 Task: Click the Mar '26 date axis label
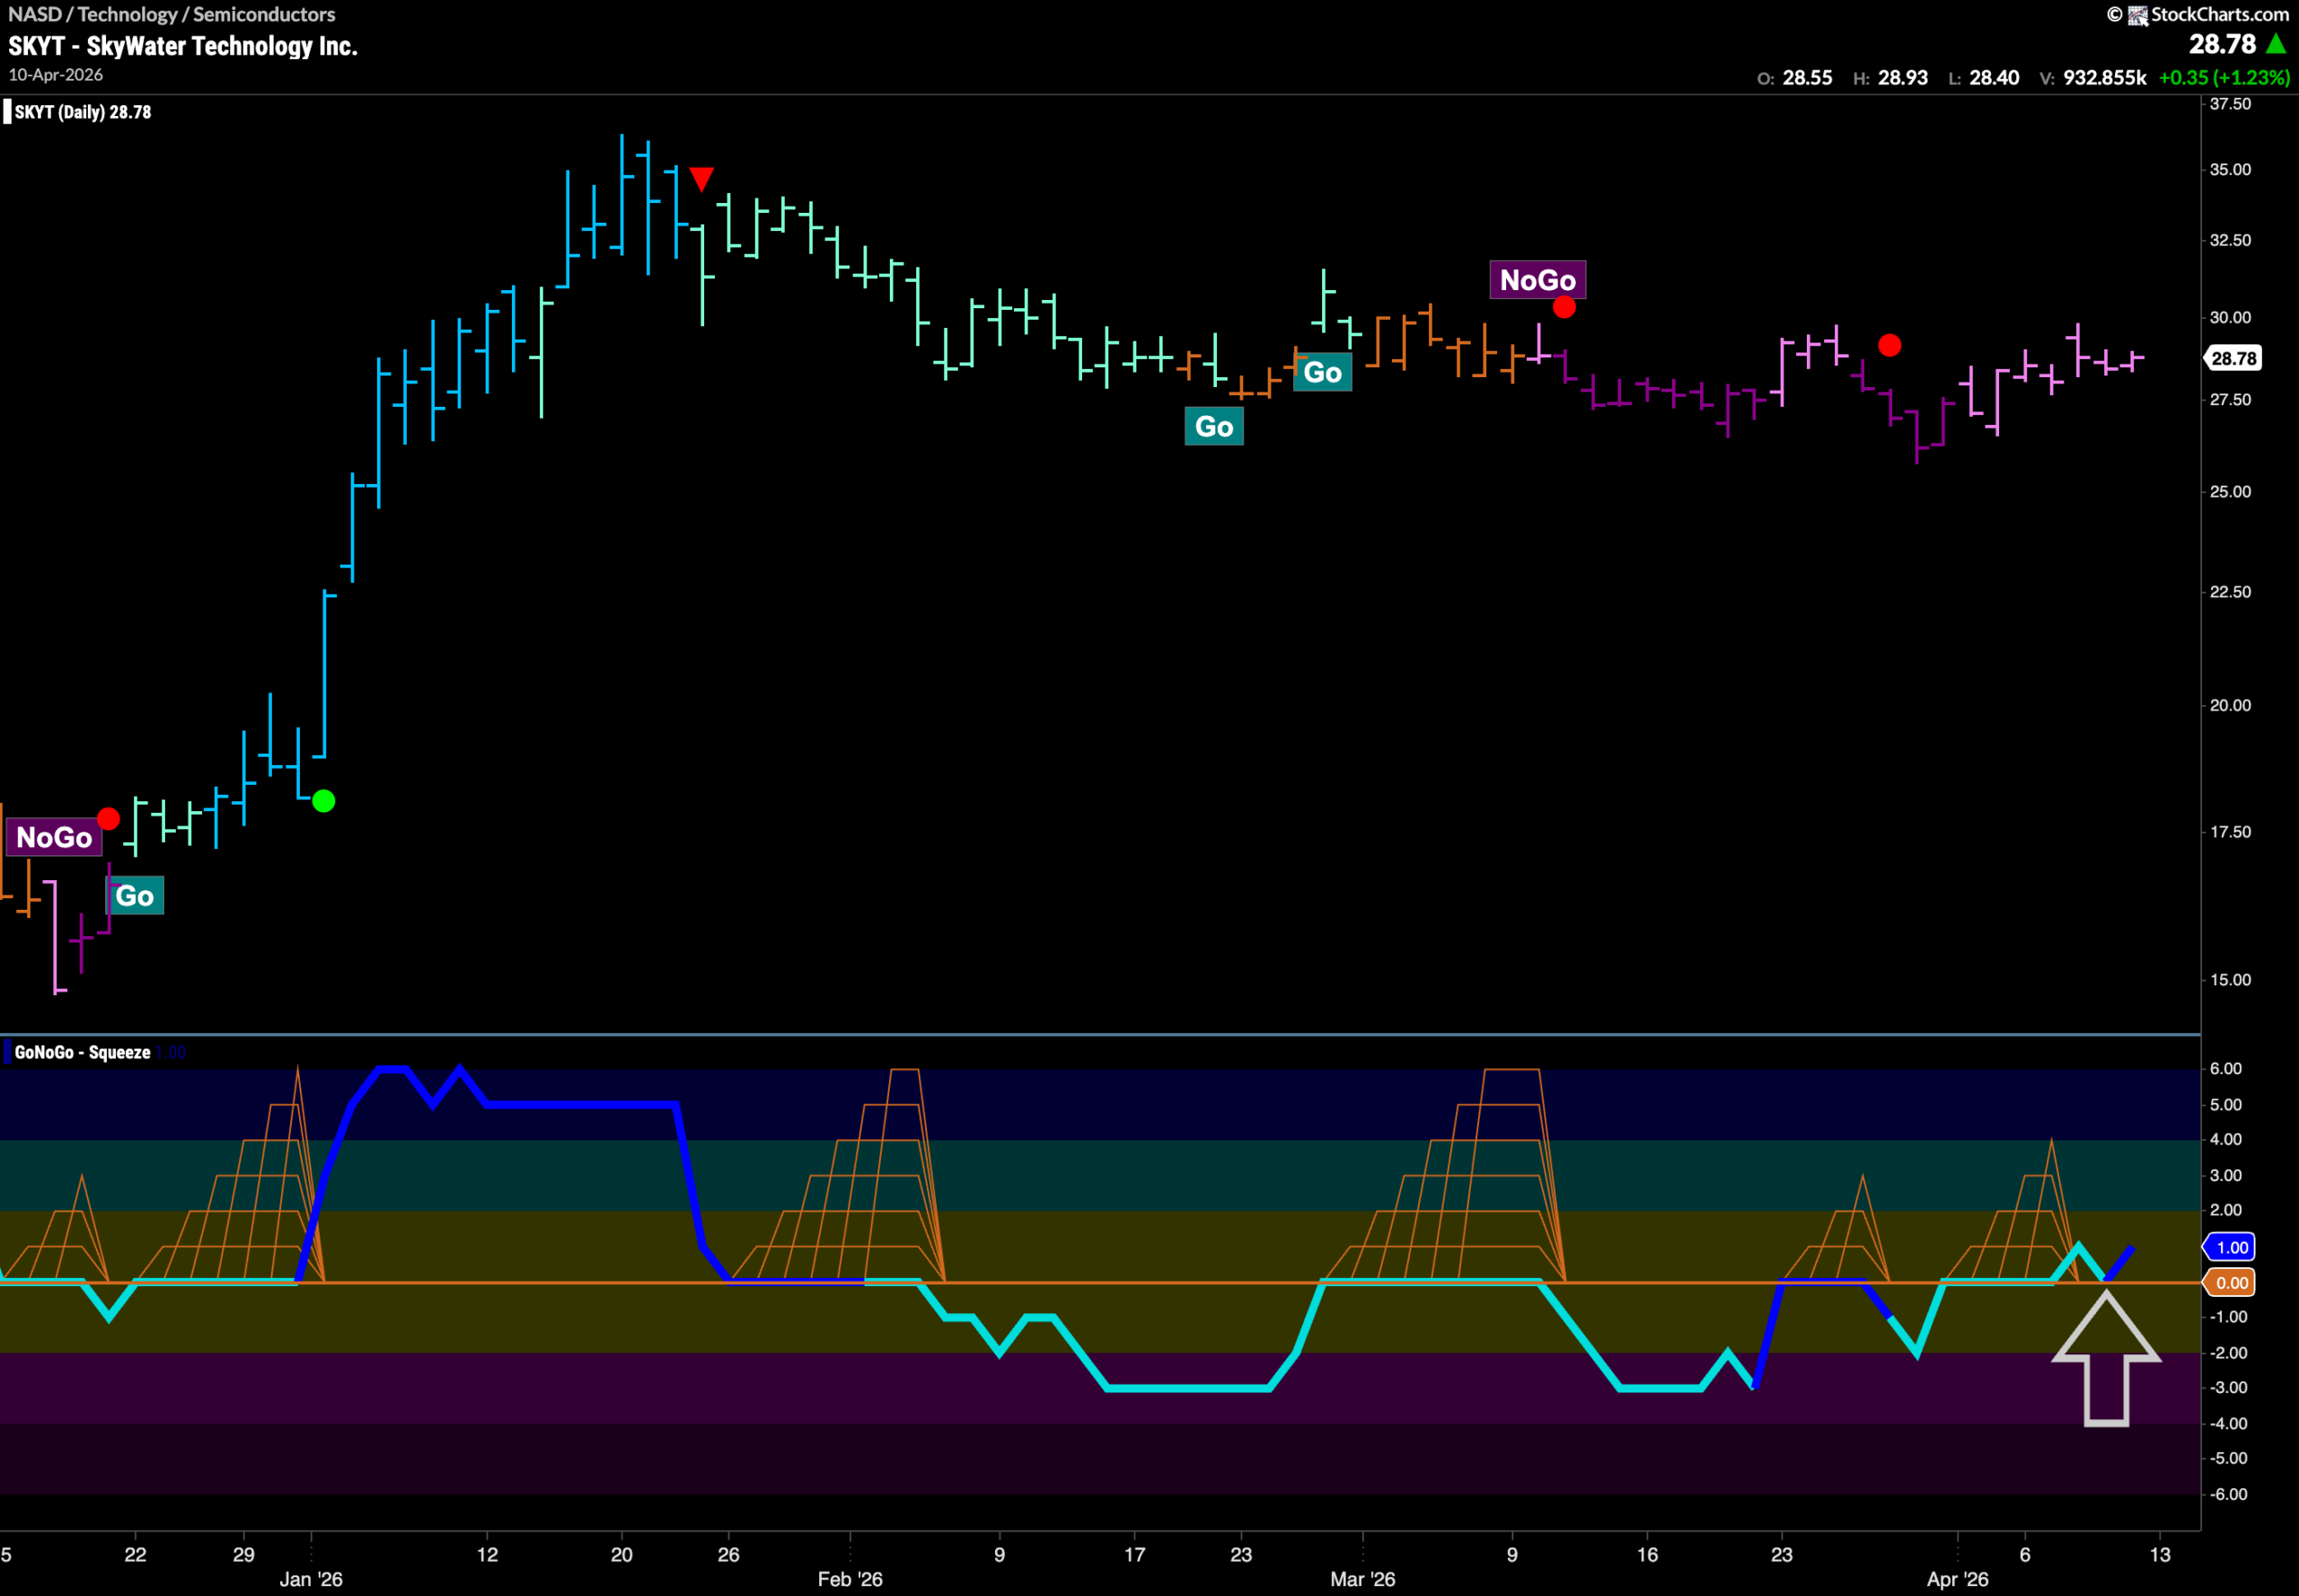[1362, 1579]
